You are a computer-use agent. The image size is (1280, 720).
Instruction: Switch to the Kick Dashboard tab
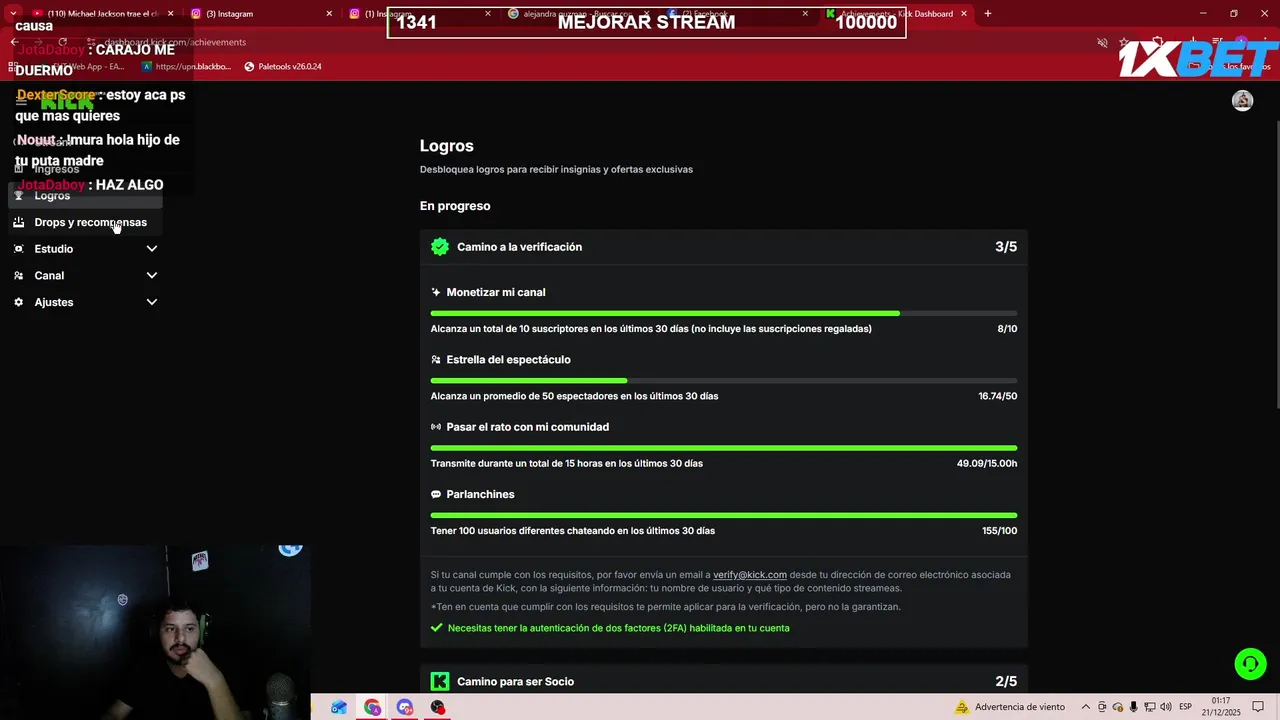[897, 14]
